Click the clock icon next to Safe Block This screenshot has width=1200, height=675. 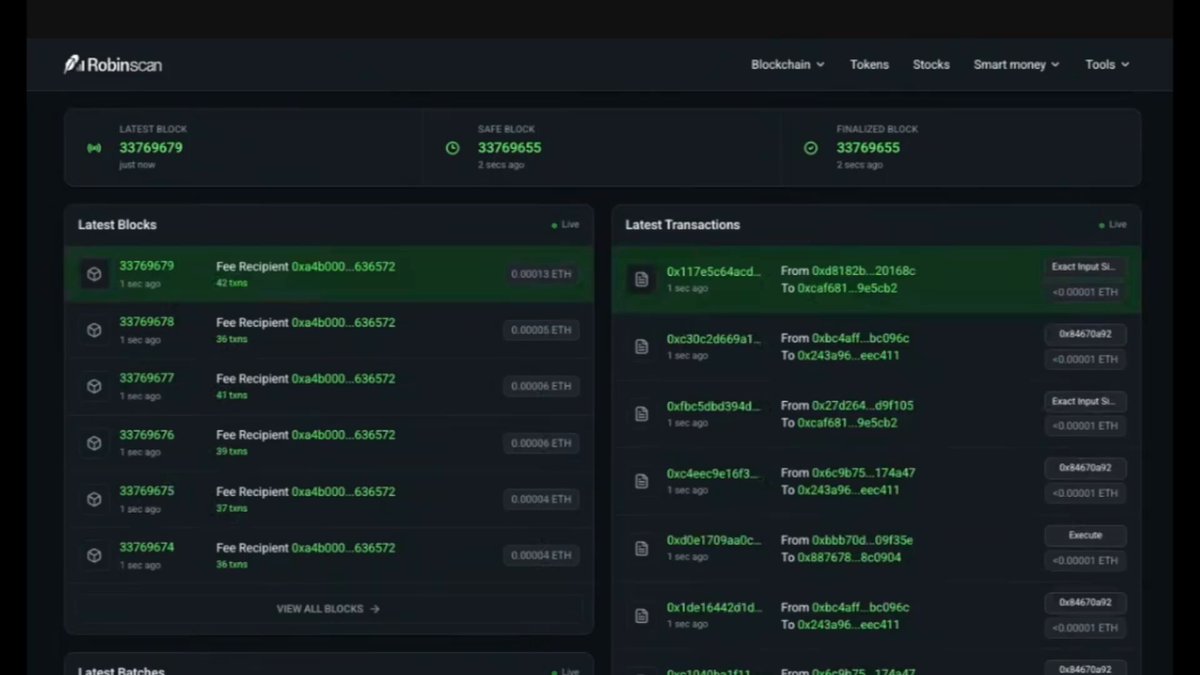coord(452,148)
